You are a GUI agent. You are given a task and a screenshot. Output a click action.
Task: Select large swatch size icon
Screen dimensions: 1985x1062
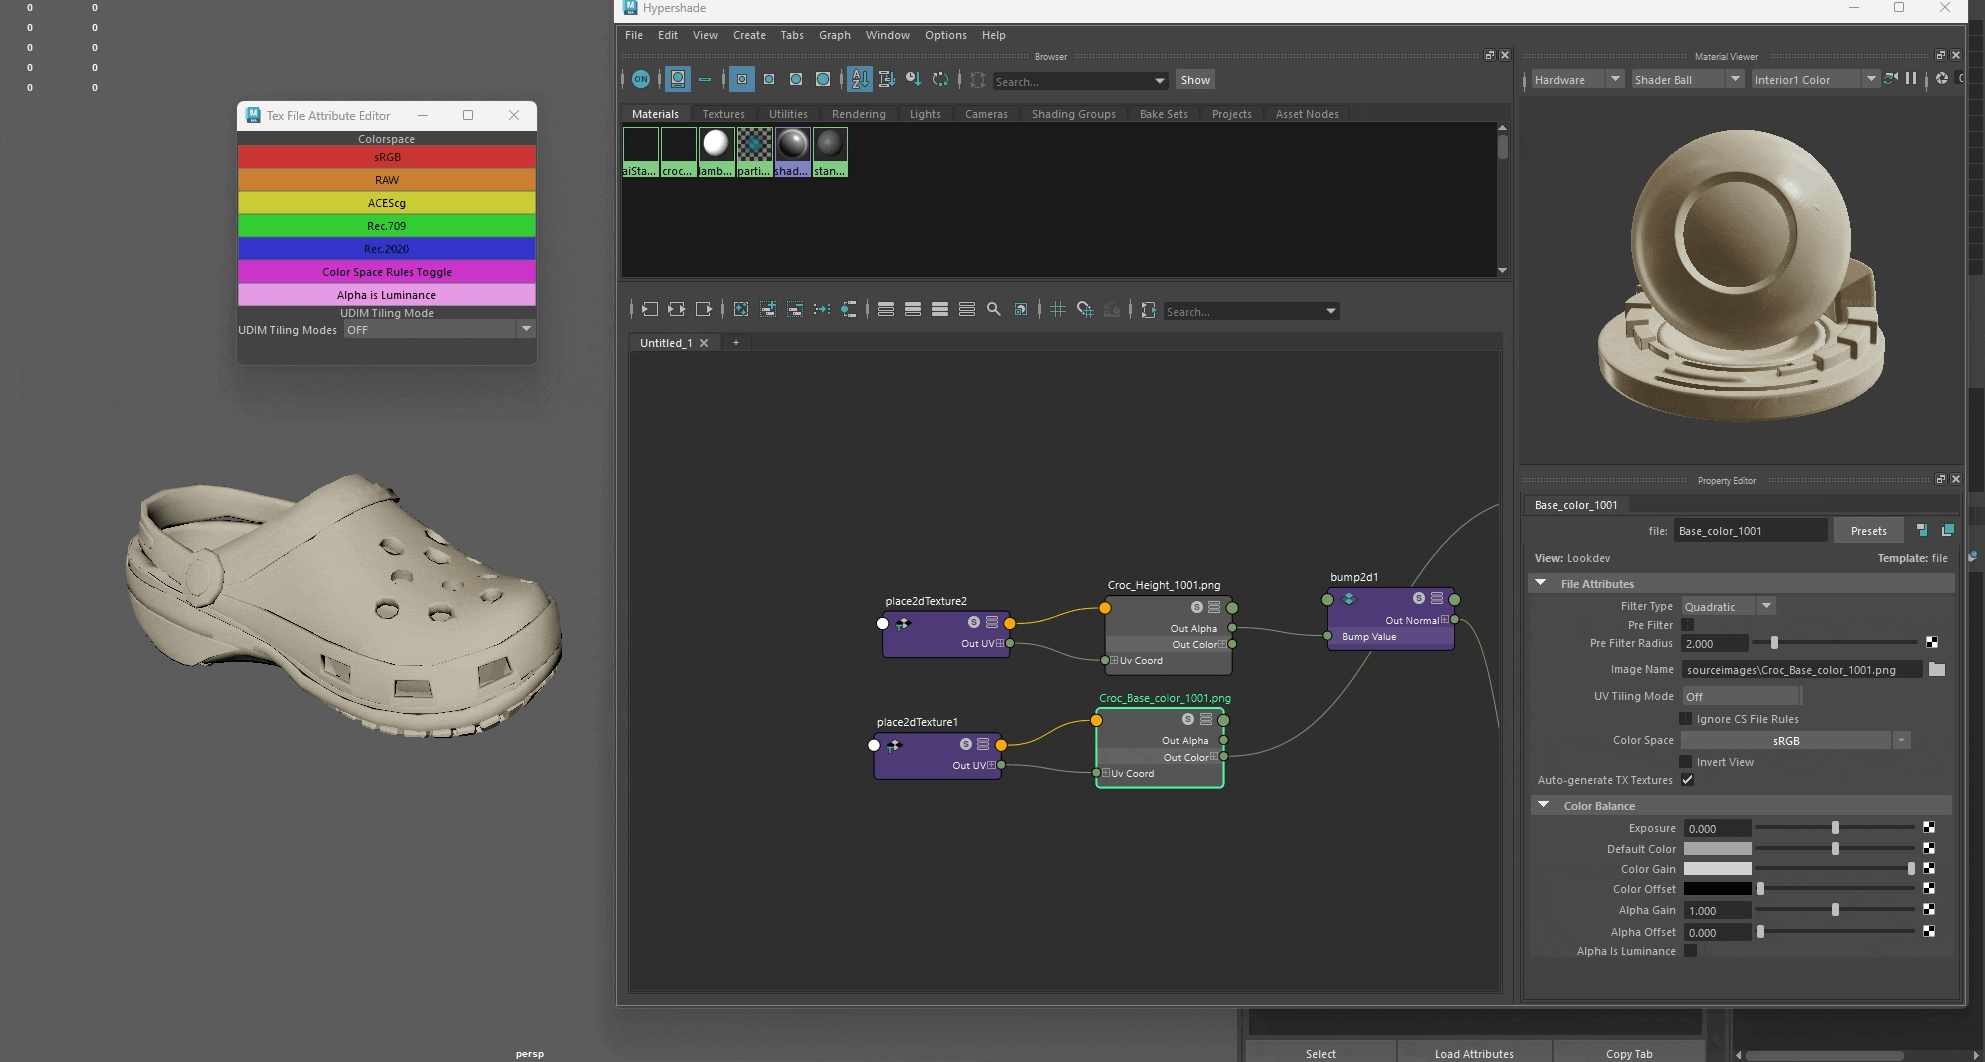[796, 79]
